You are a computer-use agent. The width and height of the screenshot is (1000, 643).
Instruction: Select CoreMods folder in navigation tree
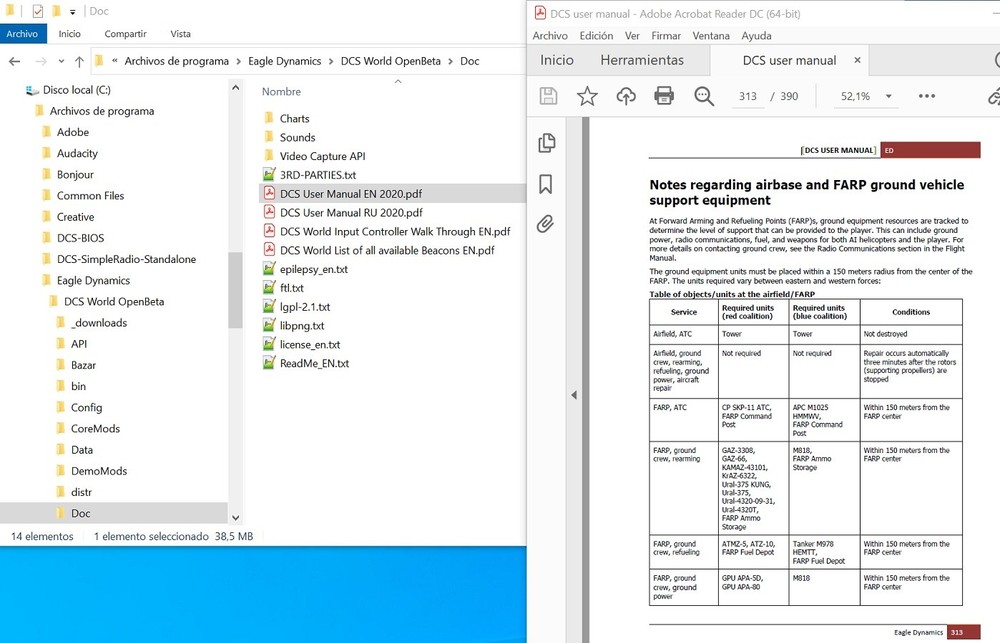point(95,429)
